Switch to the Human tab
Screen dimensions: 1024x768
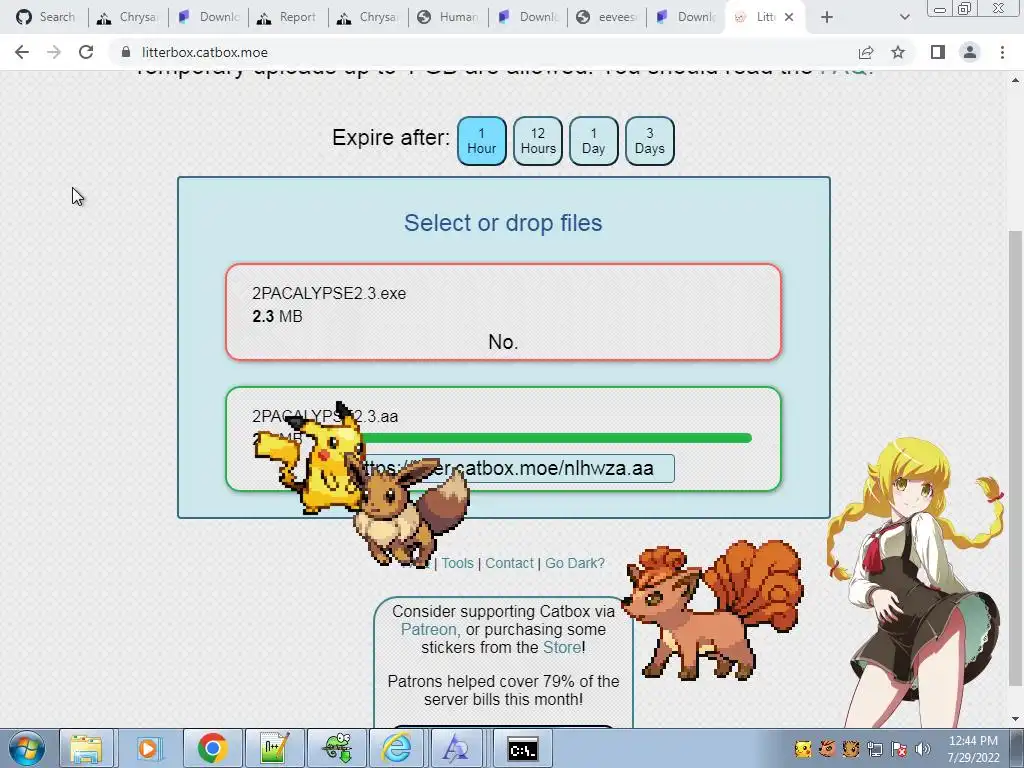tap(448, 17)
